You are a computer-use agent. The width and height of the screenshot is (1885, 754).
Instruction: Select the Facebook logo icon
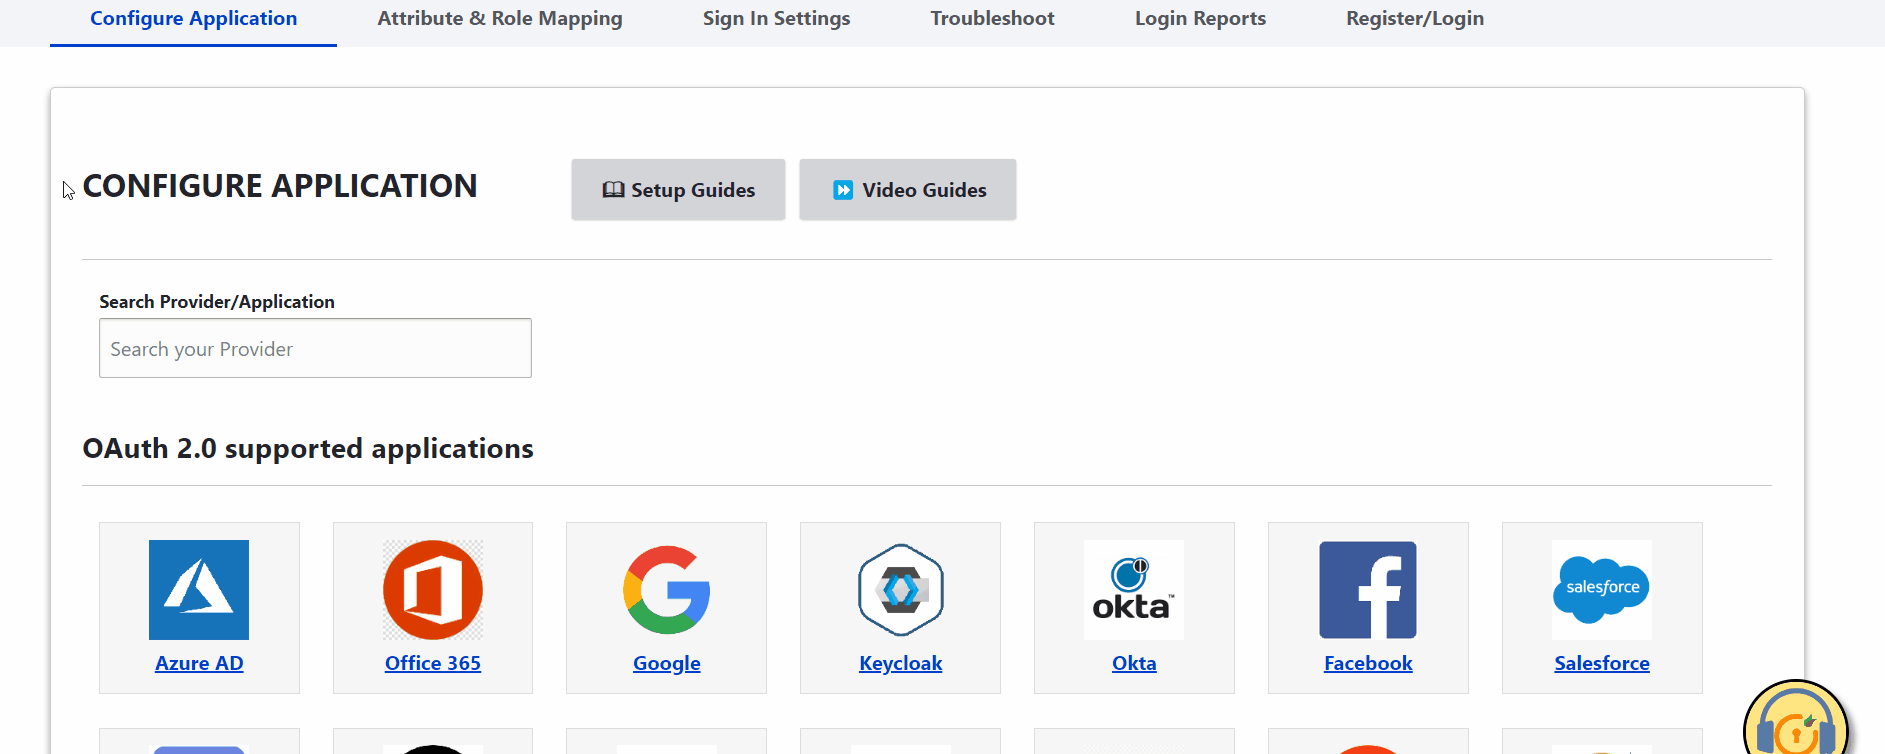tap(1368, 590)
